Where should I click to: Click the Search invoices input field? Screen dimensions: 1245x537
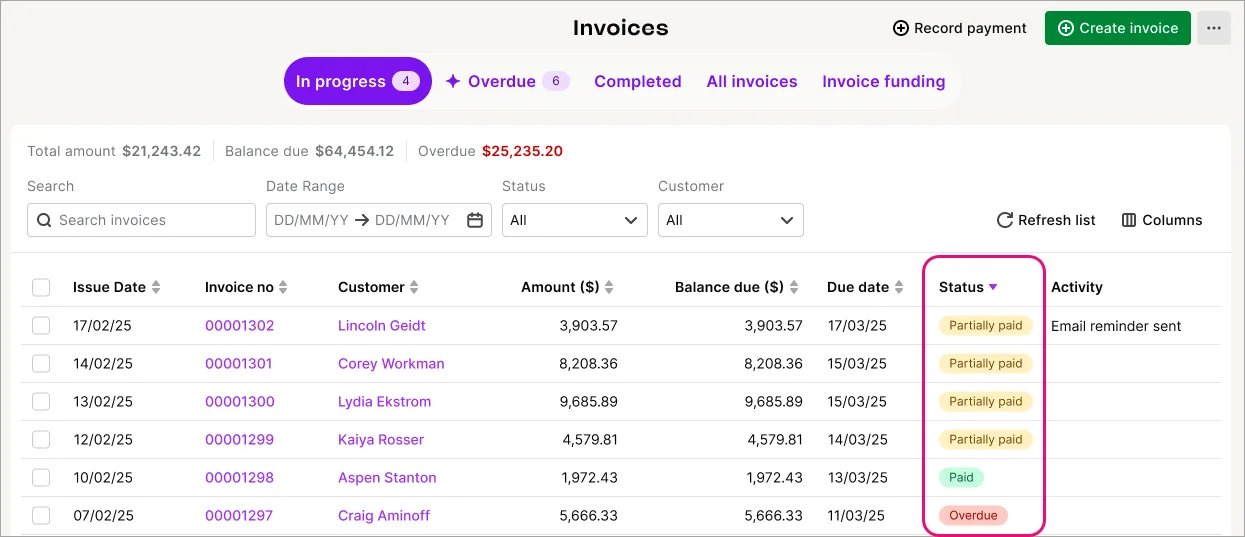point(141,220)
